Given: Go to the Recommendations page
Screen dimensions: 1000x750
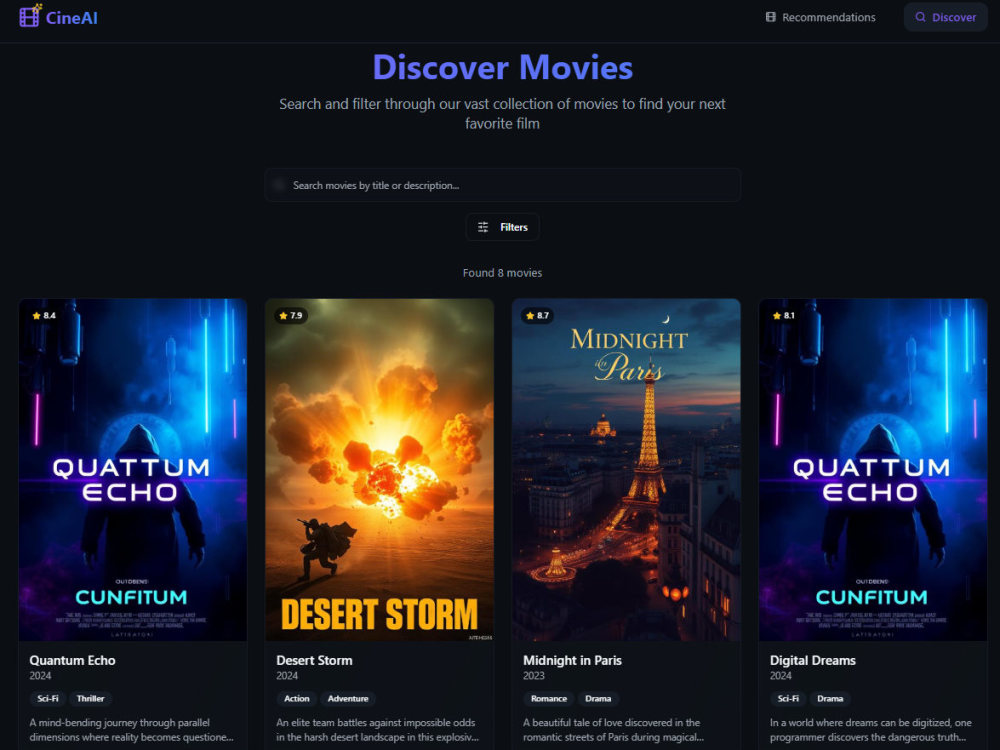Looking at the screenshot, I should 821,17.
